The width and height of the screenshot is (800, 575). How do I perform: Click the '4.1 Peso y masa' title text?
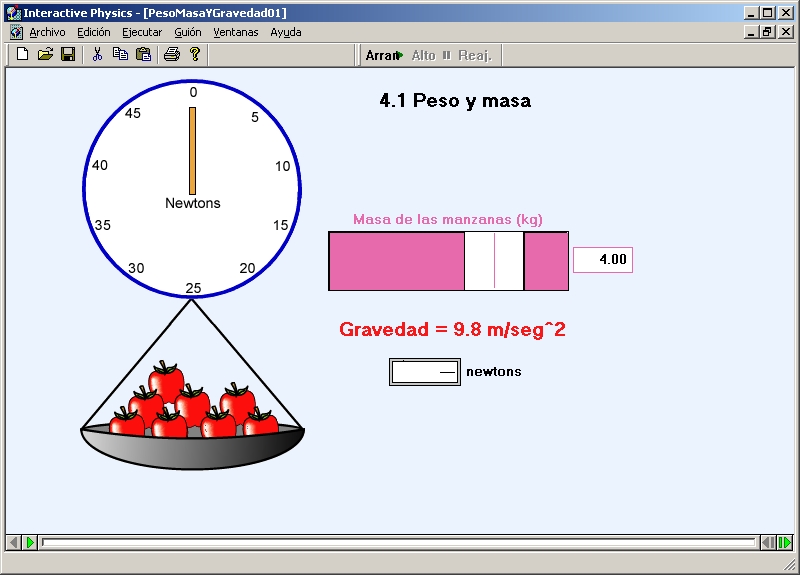click(x=455, y=101)
